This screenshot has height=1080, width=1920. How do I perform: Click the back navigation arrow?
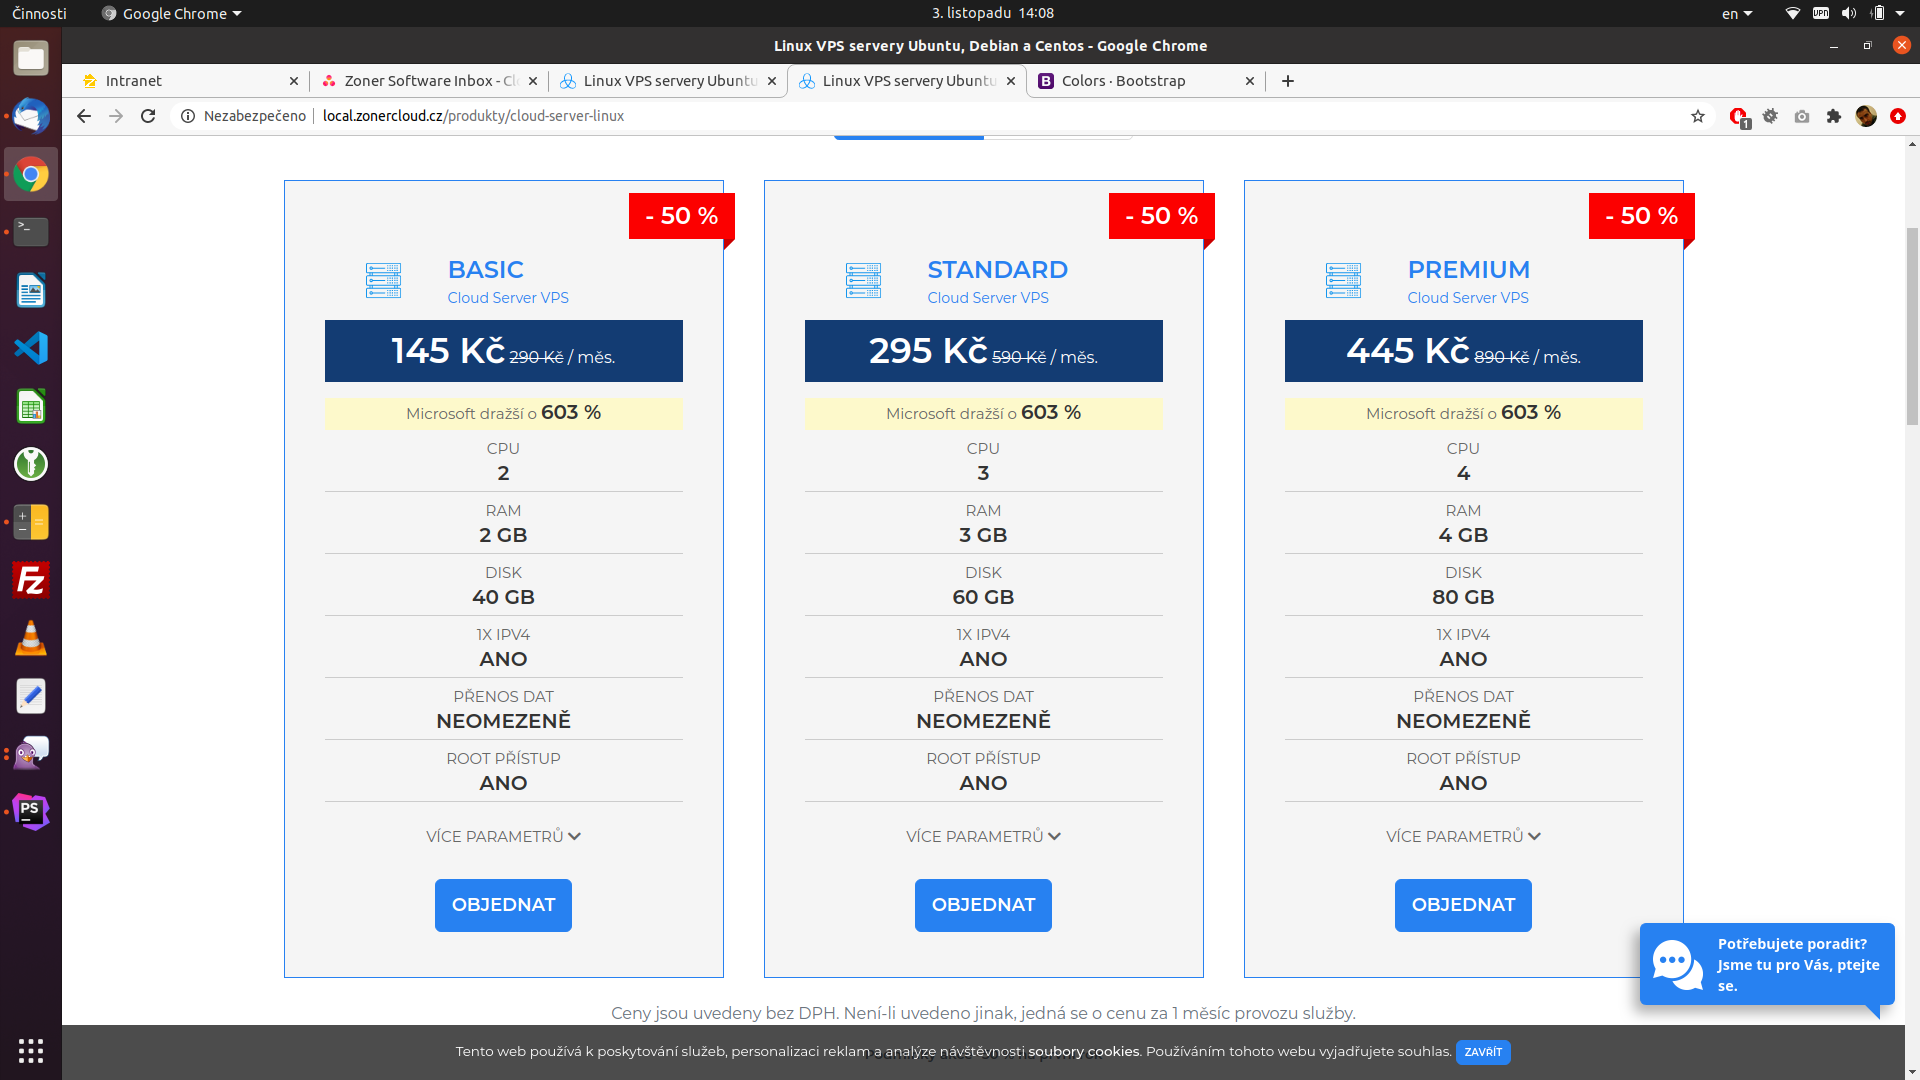point(84,116)
